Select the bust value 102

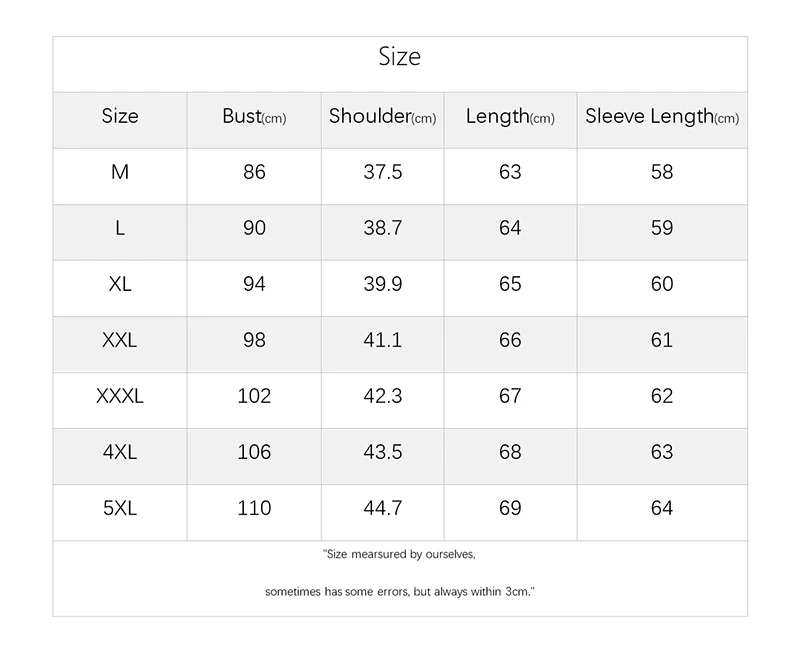(x=254, y=396)
